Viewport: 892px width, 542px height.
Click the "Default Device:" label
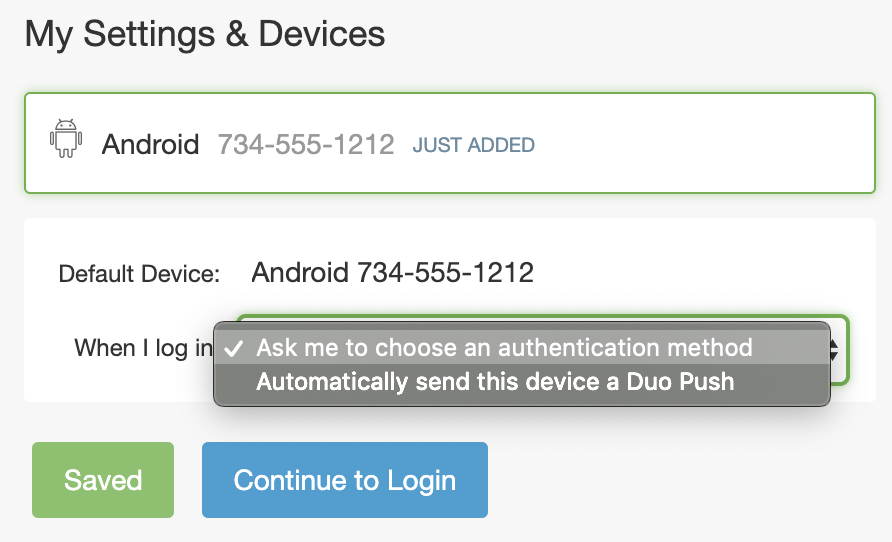(x=139, y=274)
